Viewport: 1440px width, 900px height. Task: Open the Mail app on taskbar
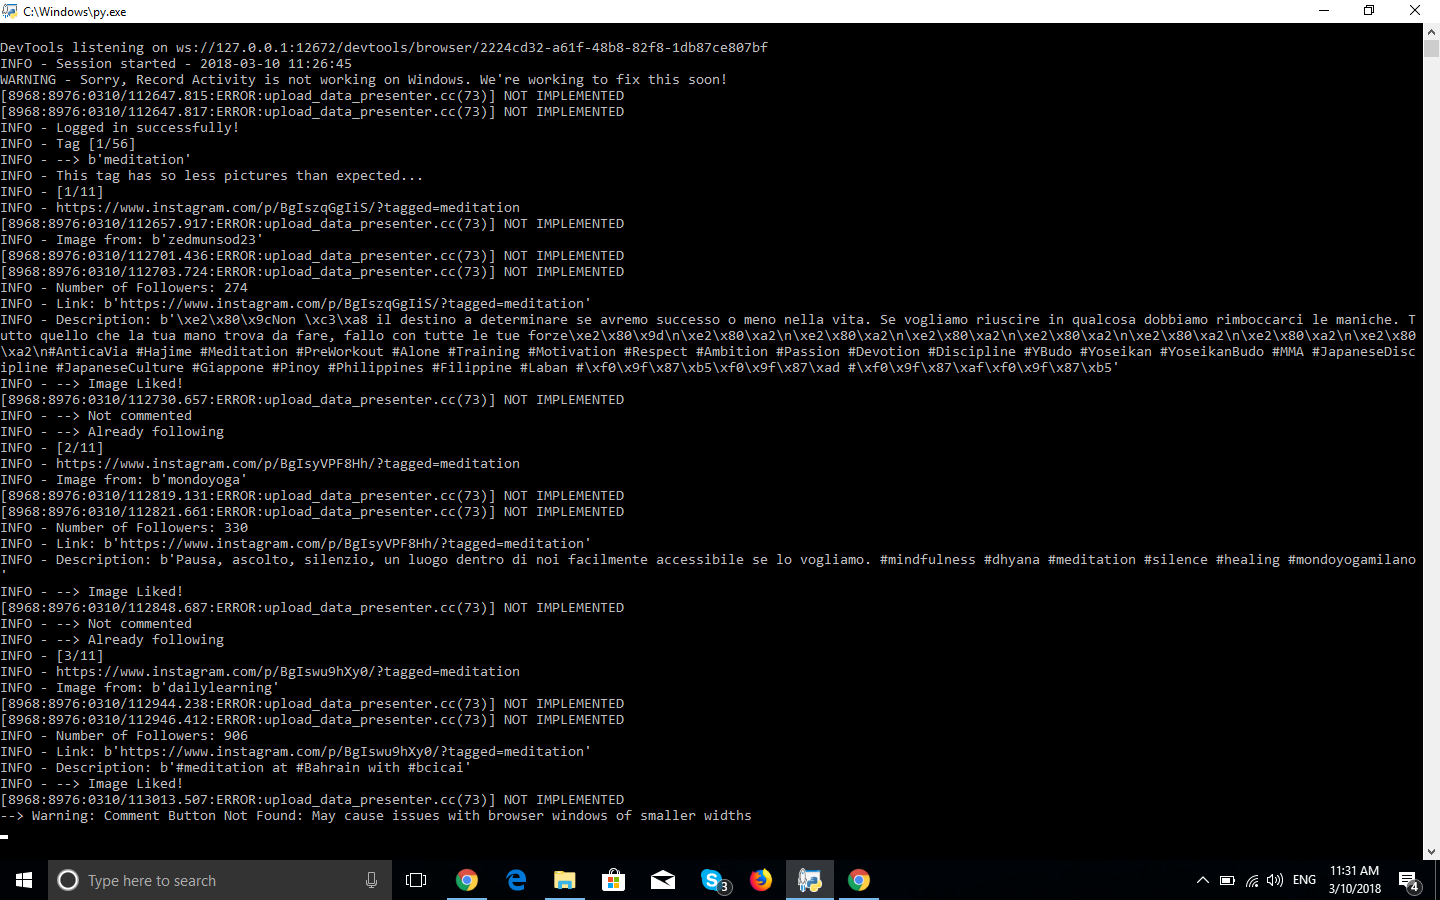click(663, 880)
